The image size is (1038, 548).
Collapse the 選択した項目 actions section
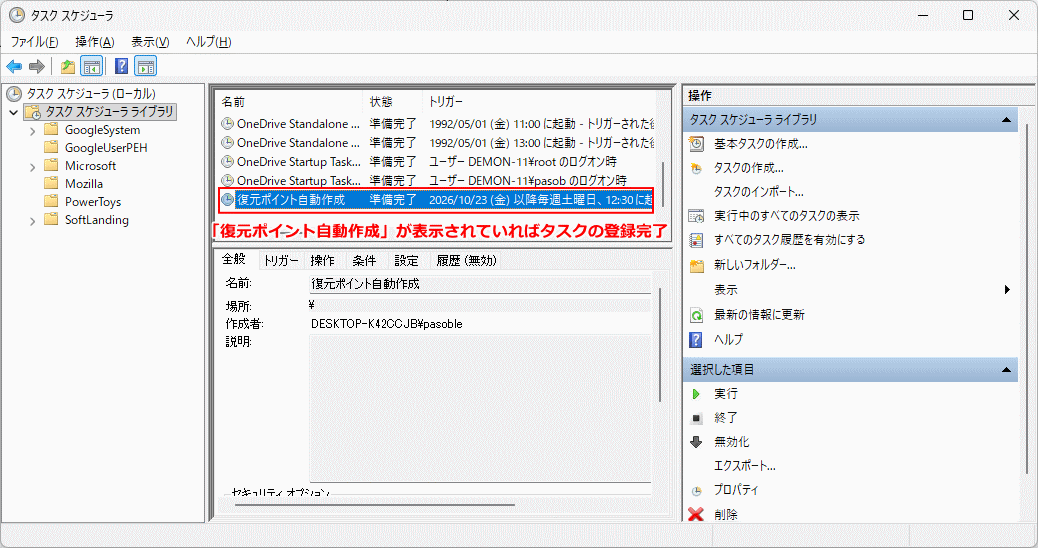(1006, 369)
